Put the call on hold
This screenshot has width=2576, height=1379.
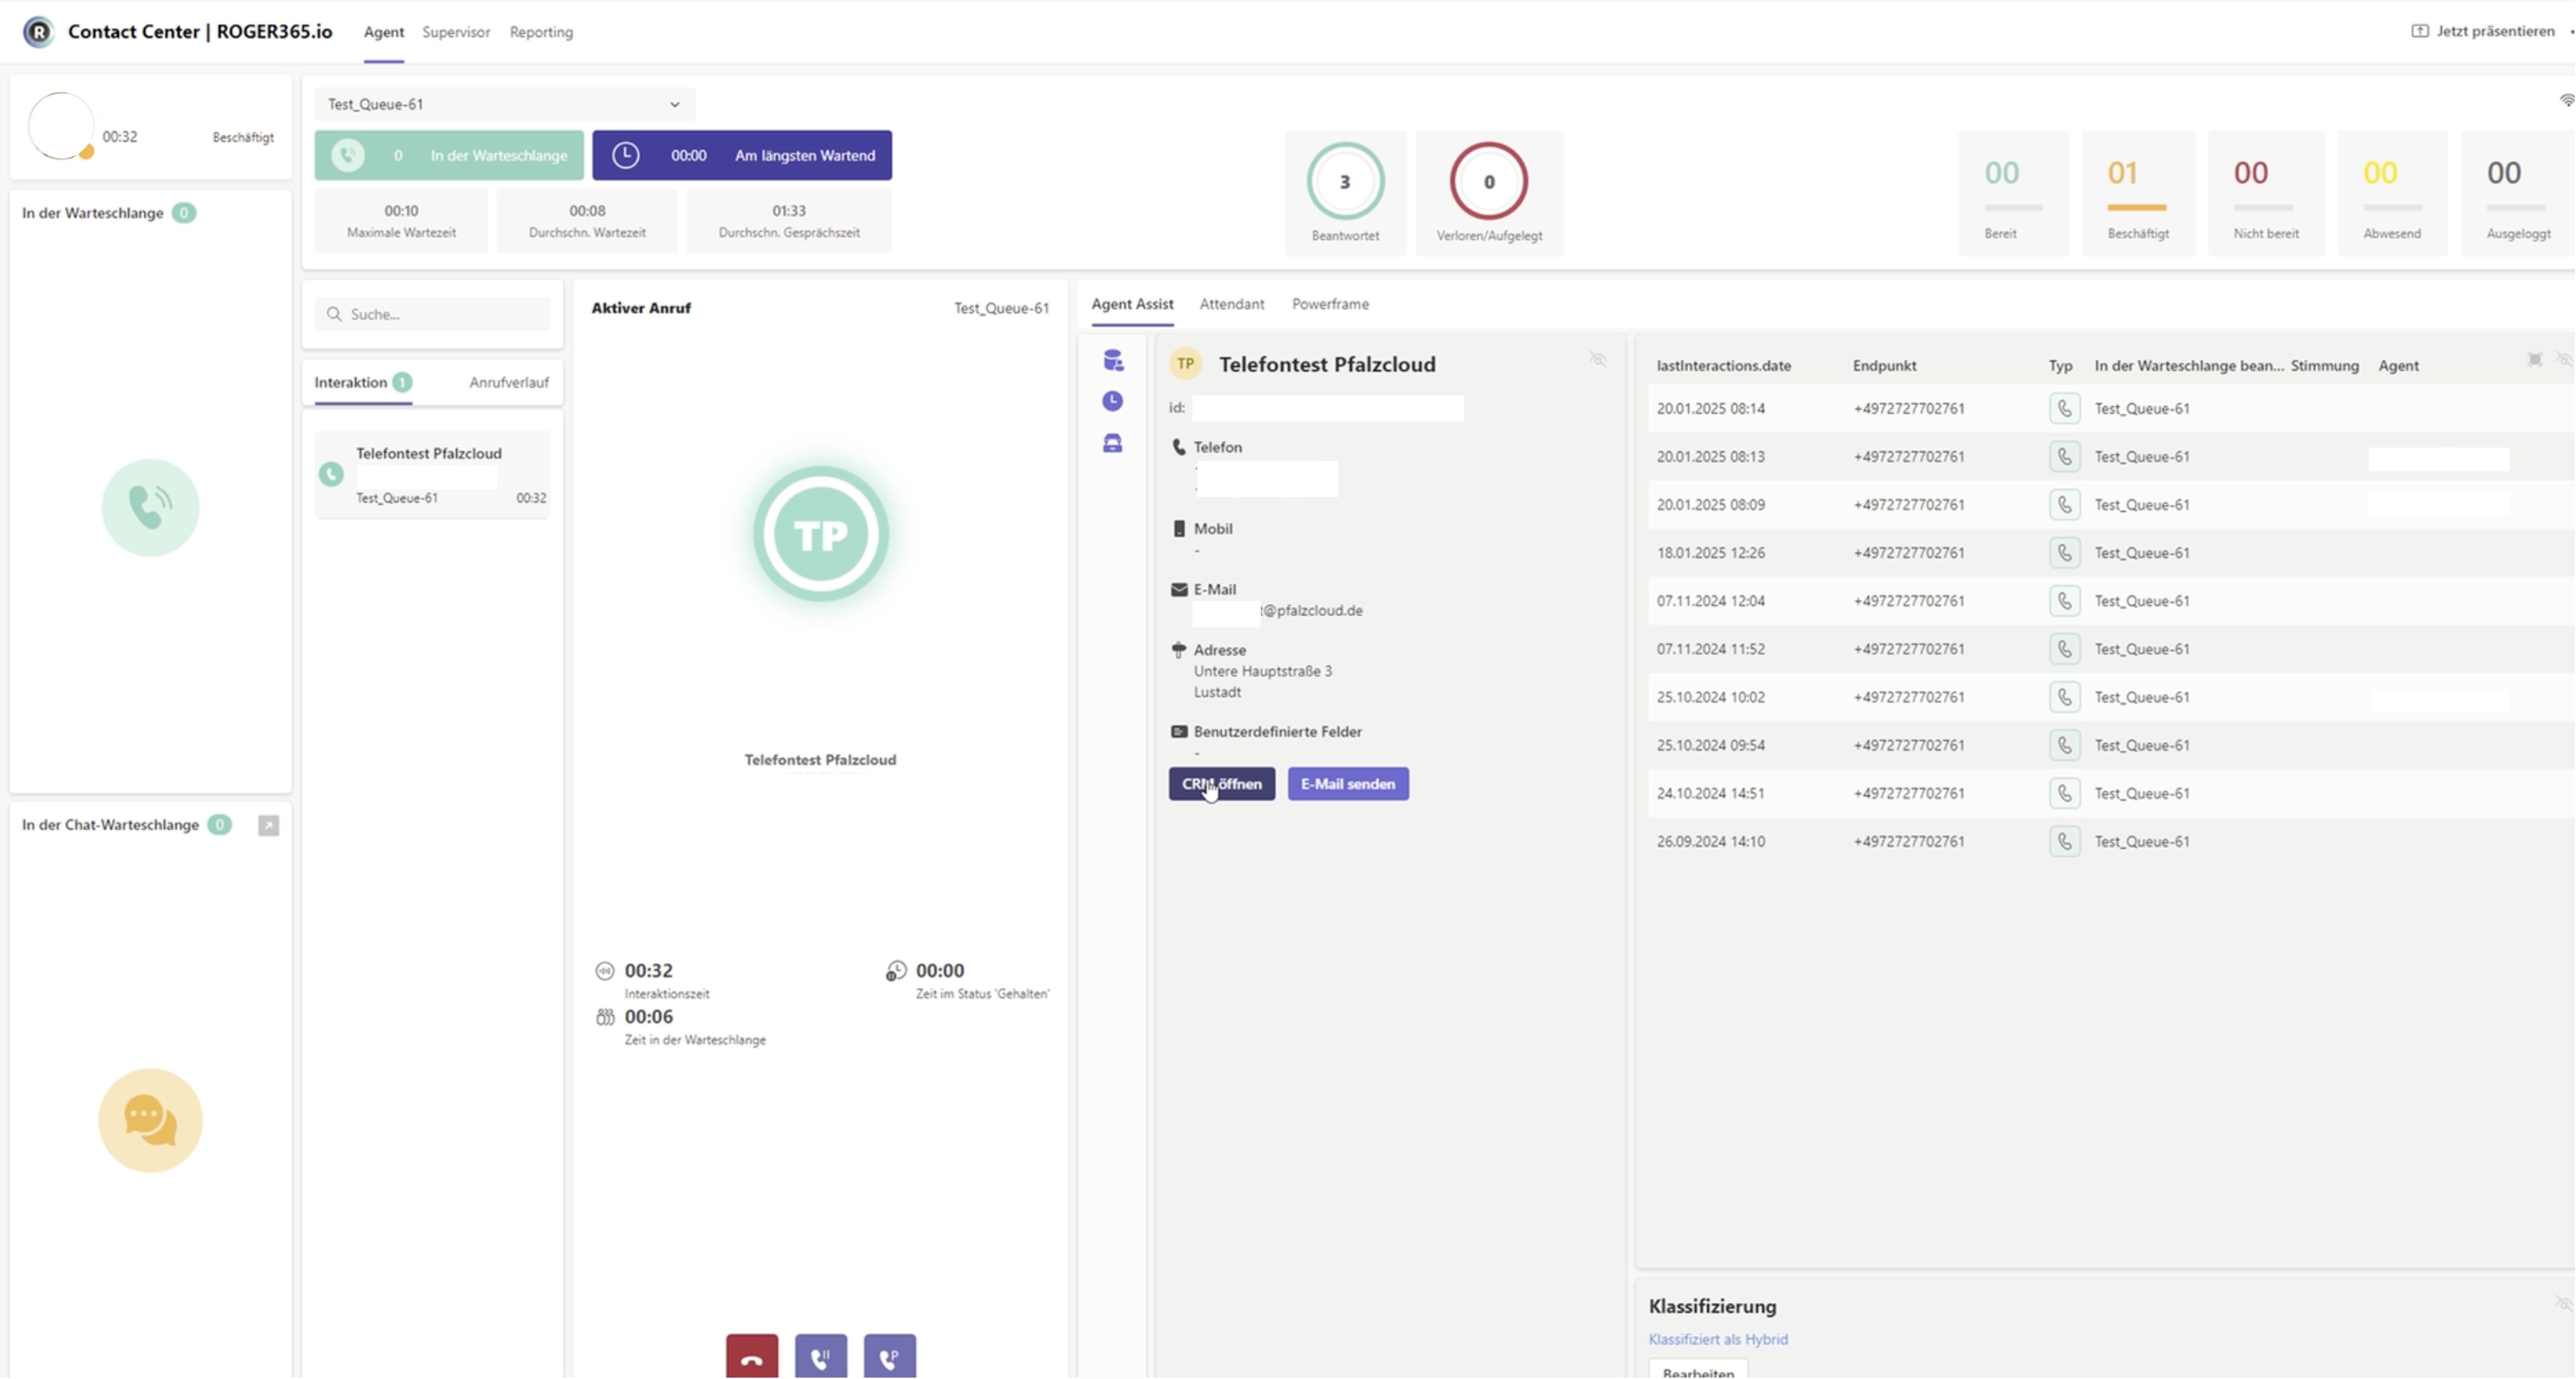[820, 1357]
